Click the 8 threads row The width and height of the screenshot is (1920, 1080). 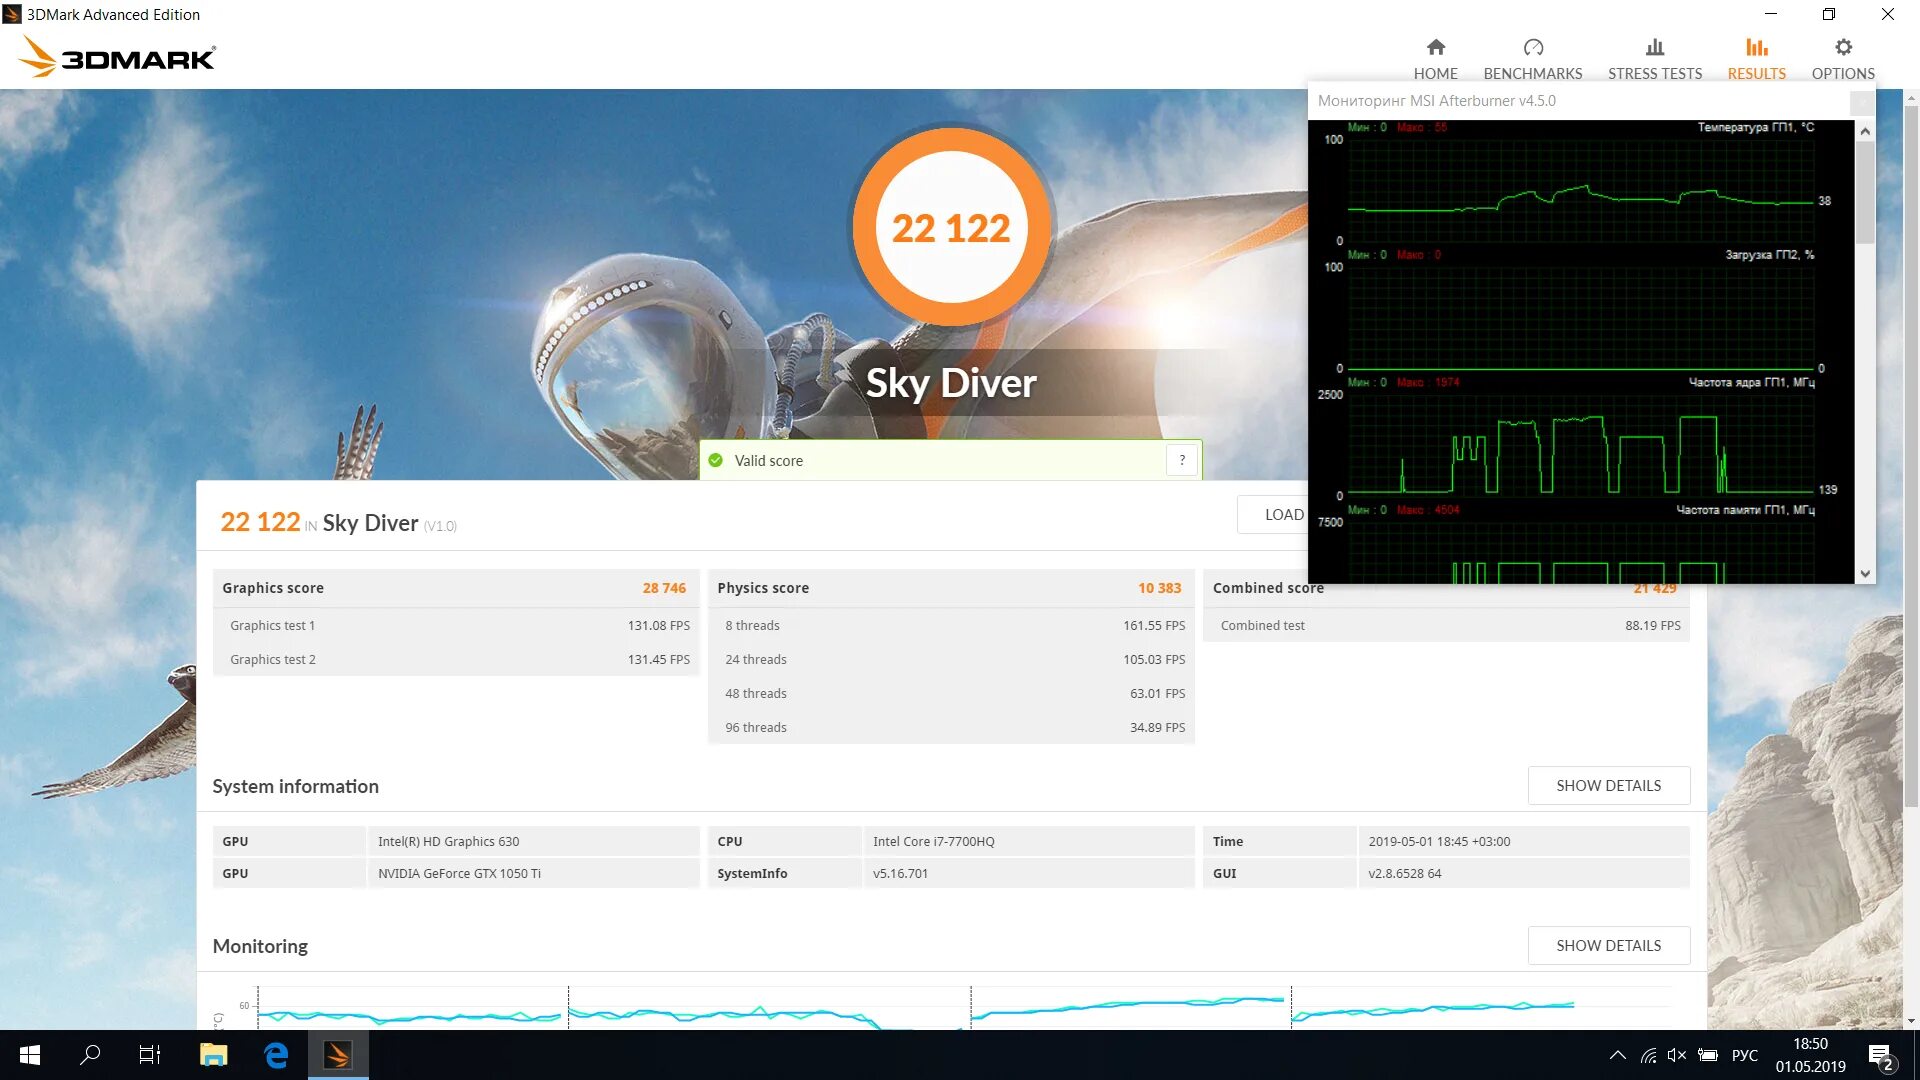[951, 625]
